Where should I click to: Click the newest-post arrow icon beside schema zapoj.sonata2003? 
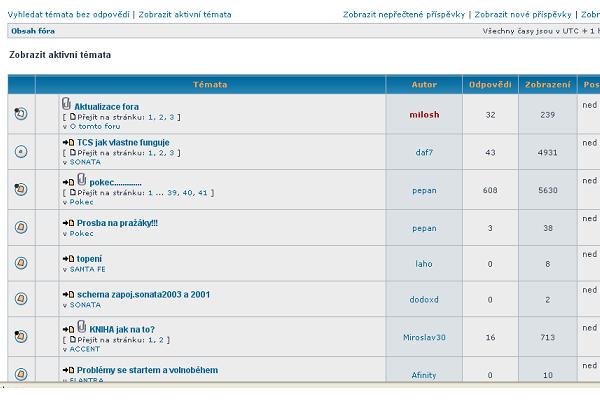pos(68,294)
